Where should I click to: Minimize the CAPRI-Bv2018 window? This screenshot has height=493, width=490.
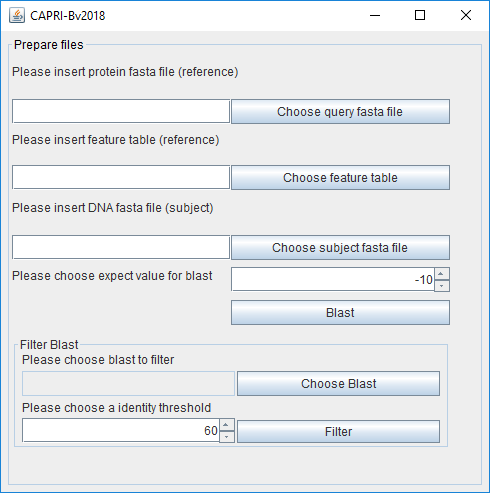click(375, 15)
